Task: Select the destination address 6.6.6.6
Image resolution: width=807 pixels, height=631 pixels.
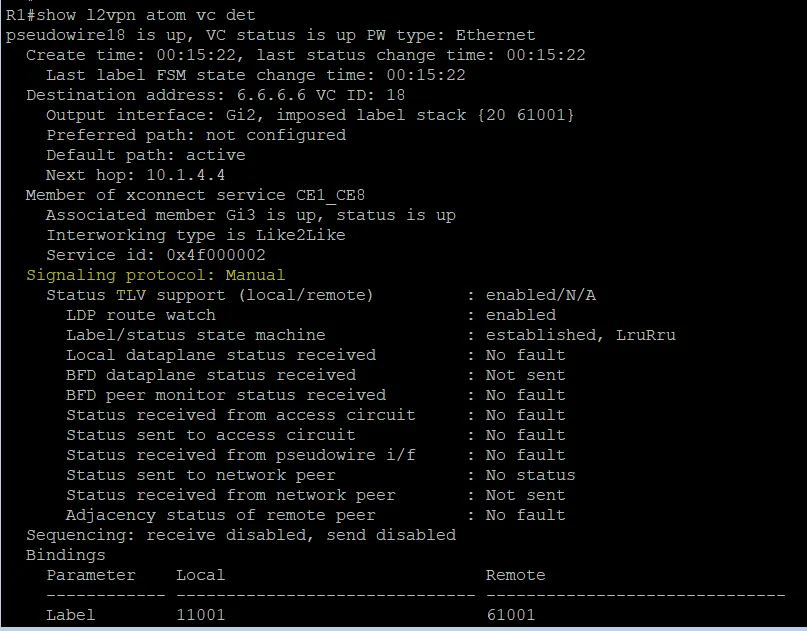Action: pos(271,95)
